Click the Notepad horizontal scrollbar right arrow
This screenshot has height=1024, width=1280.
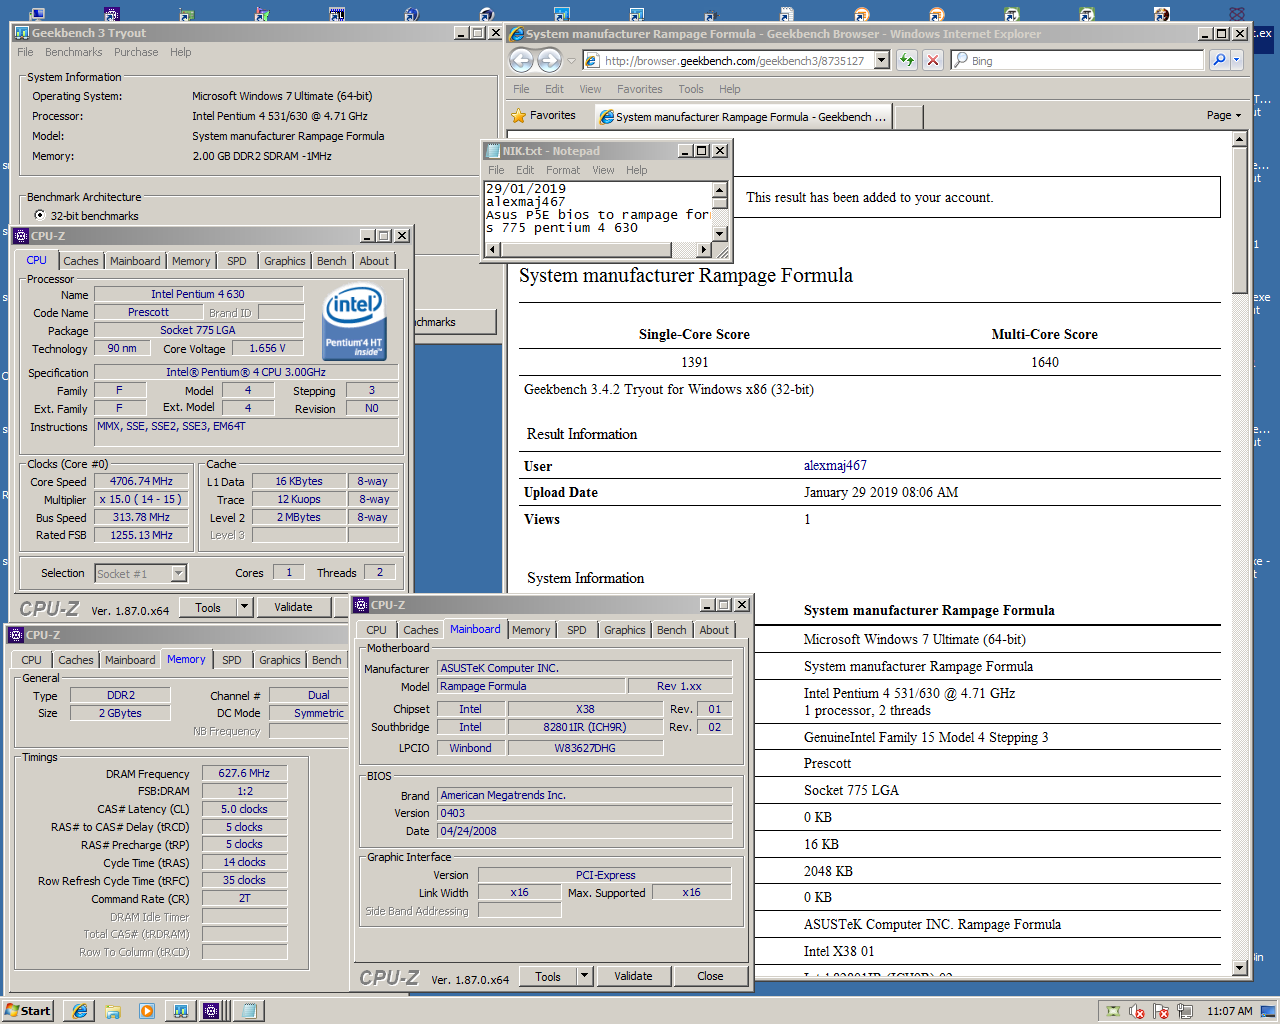pyautogui.click(x=704, y=249)
